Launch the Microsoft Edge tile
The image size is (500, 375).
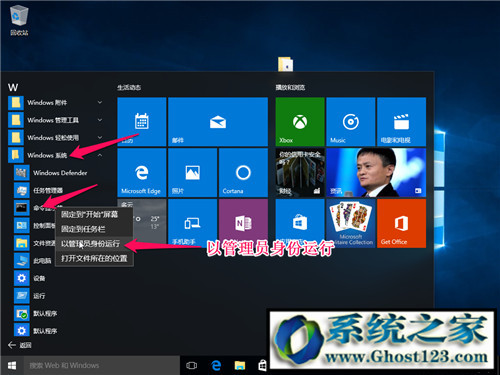click(142, 173)
